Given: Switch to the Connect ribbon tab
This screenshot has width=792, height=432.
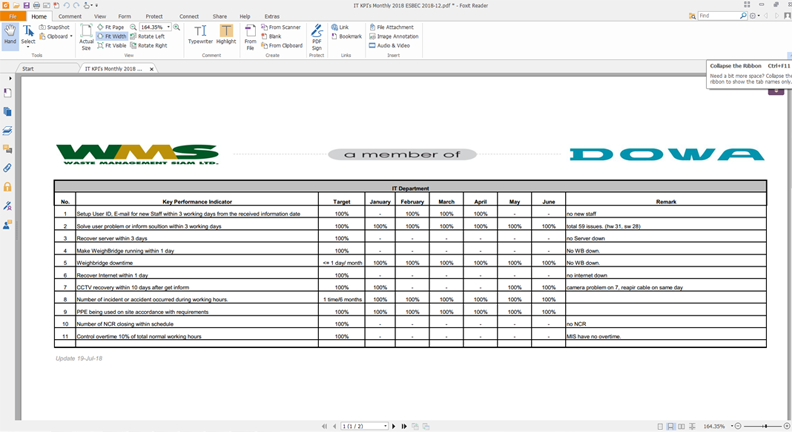Looking at the screenshot, I should point(189,16).
